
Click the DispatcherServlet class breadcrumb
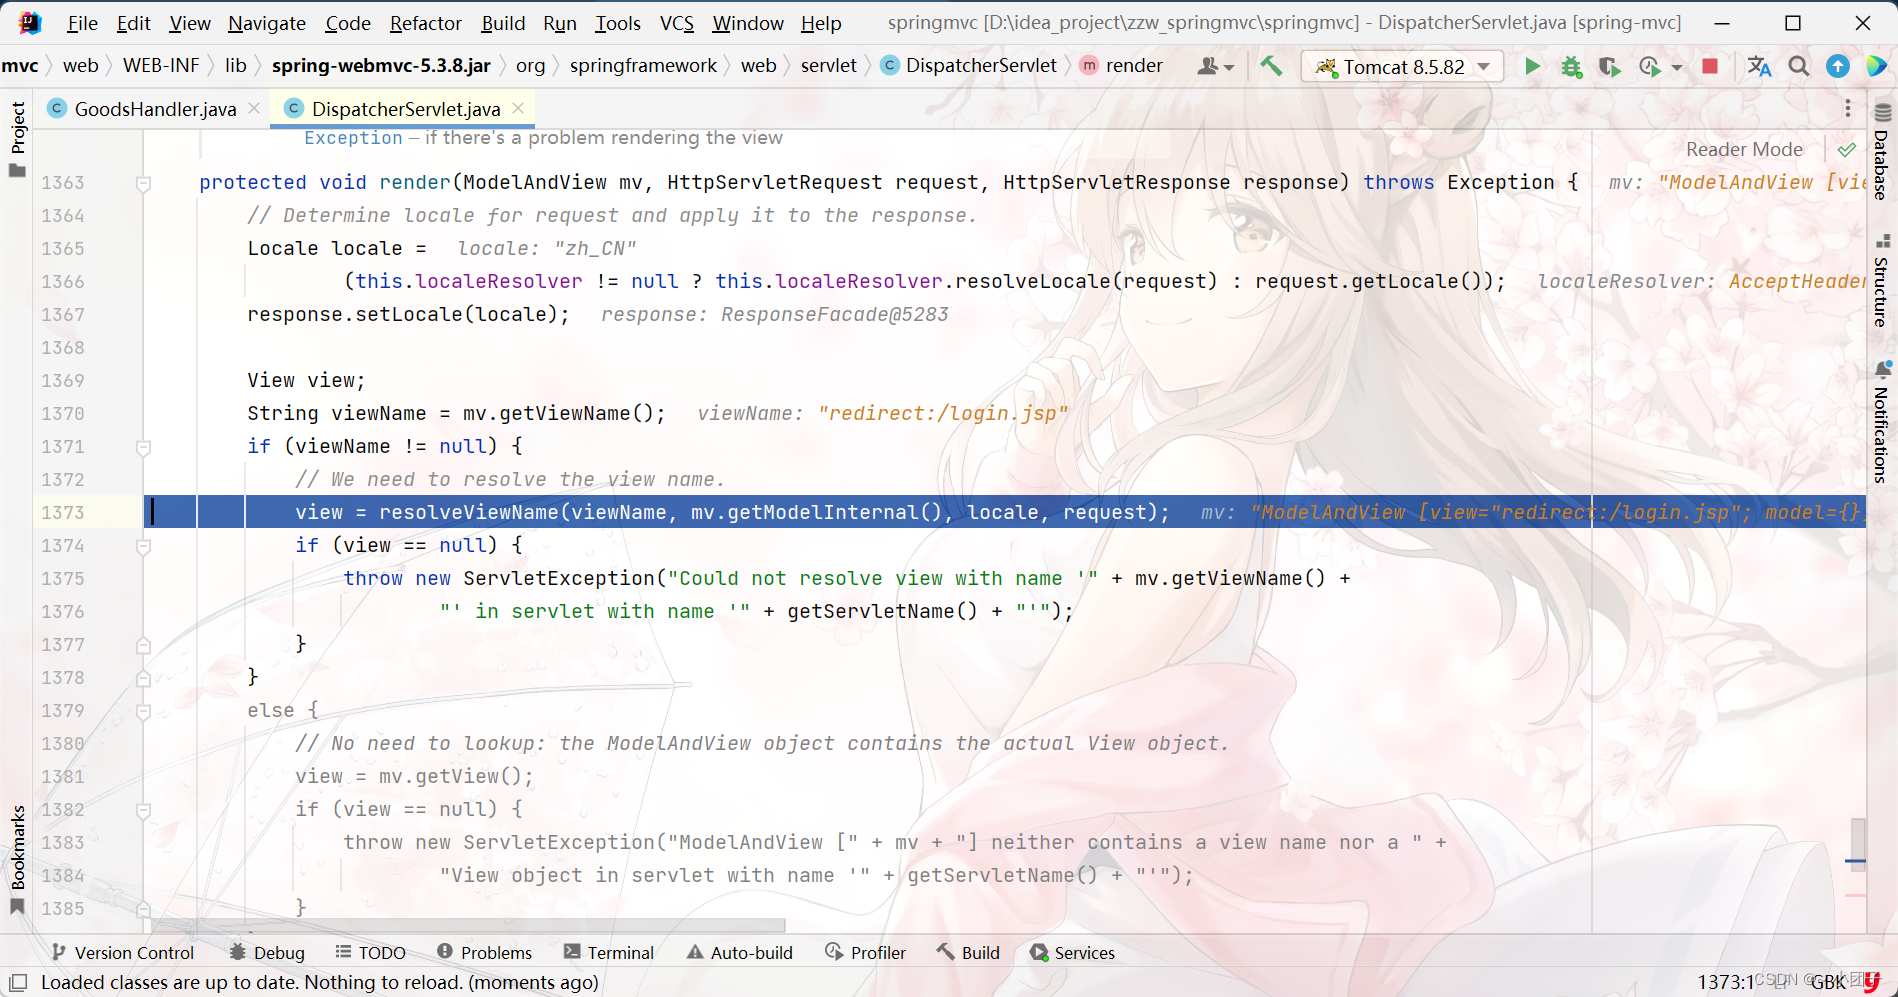click(969, 65)
